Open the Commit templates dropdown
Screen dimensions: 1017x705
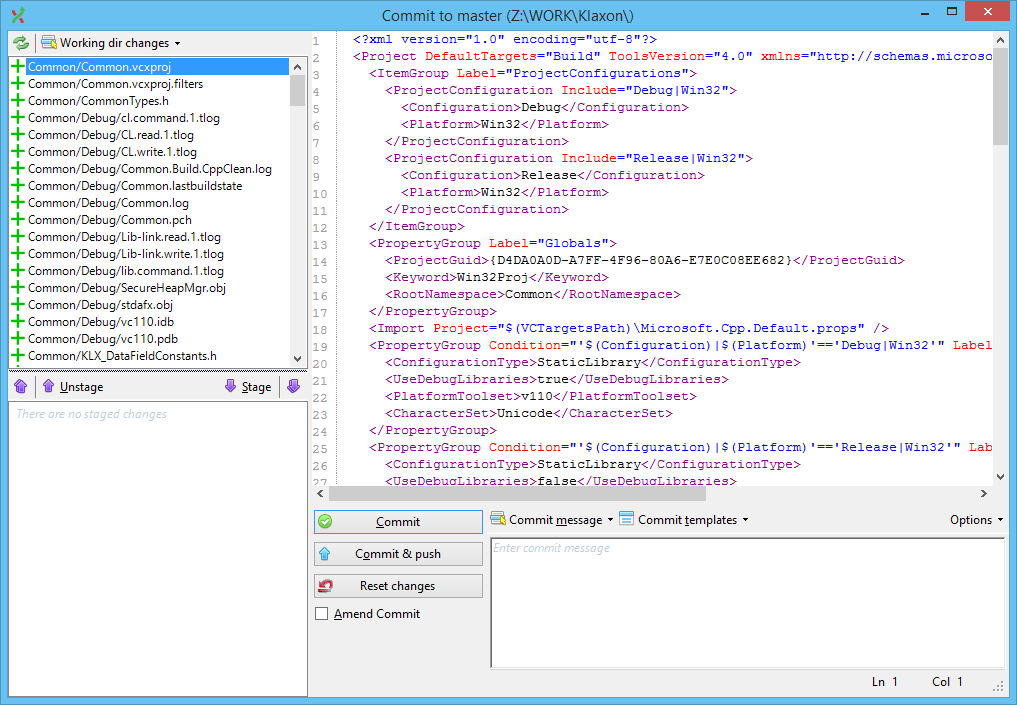pyautogui.click(x=684, y=520)
